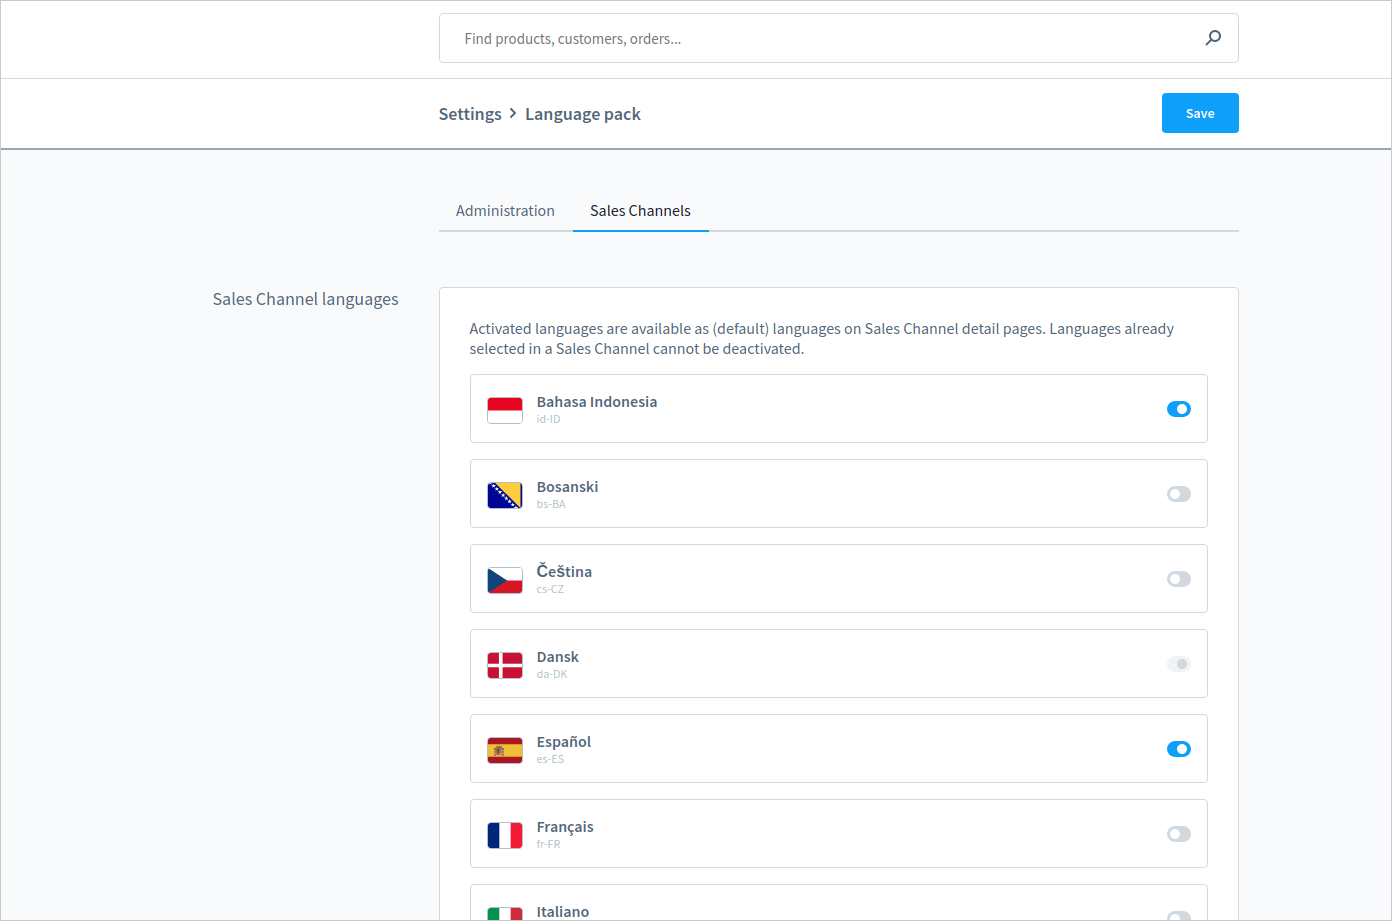
Task: Focus the Find products search field
Action: click(x=838, y=38)
